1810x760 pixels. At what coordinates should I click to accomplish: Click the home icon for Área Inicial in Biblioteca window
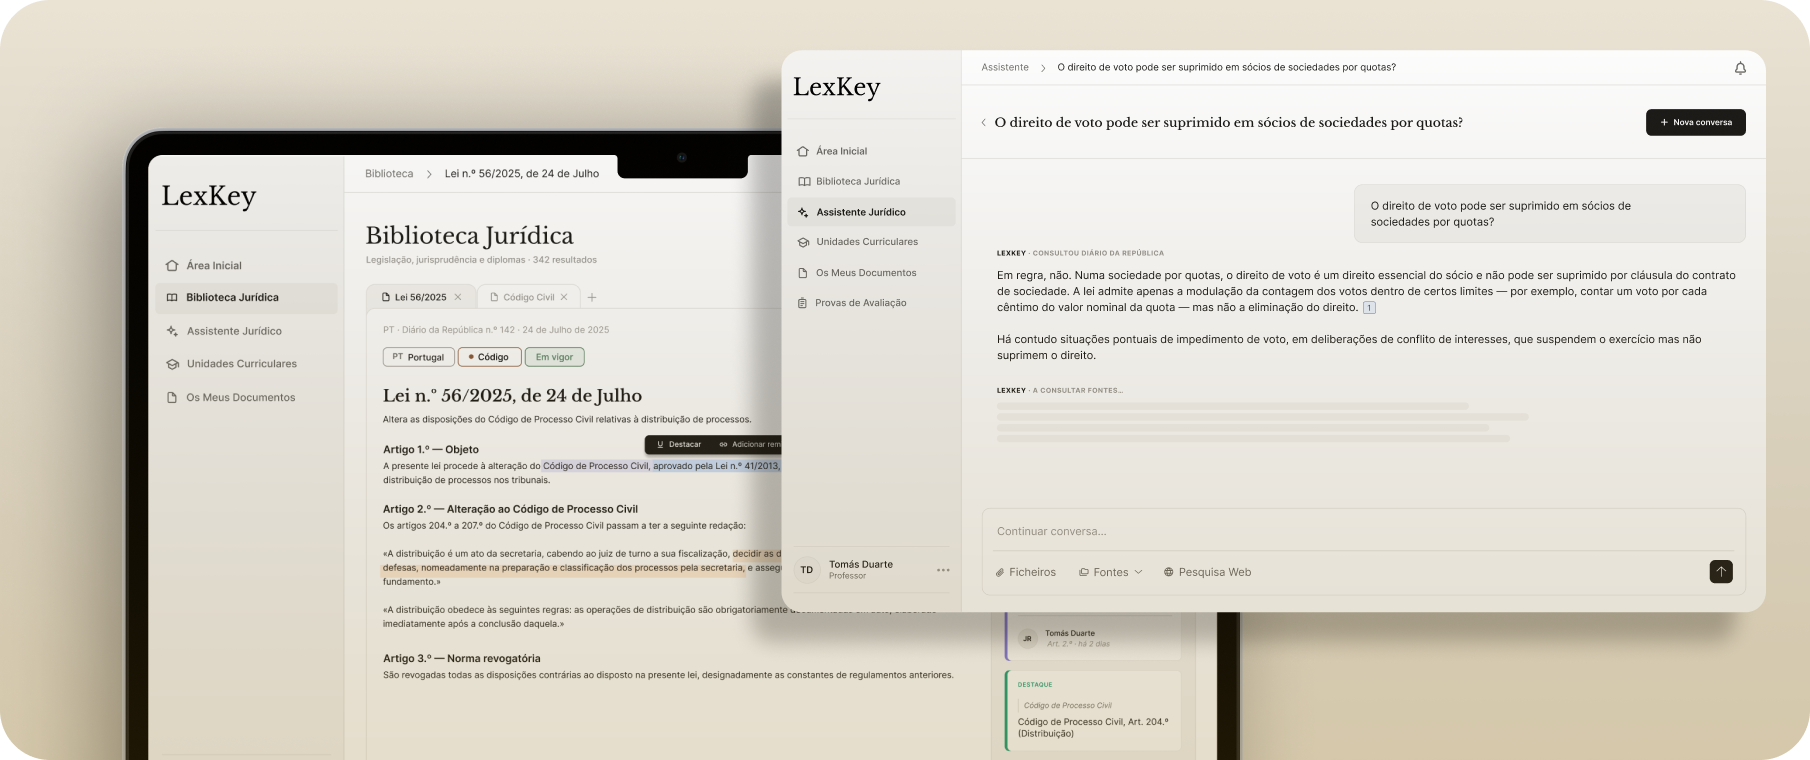click(172, 266)
